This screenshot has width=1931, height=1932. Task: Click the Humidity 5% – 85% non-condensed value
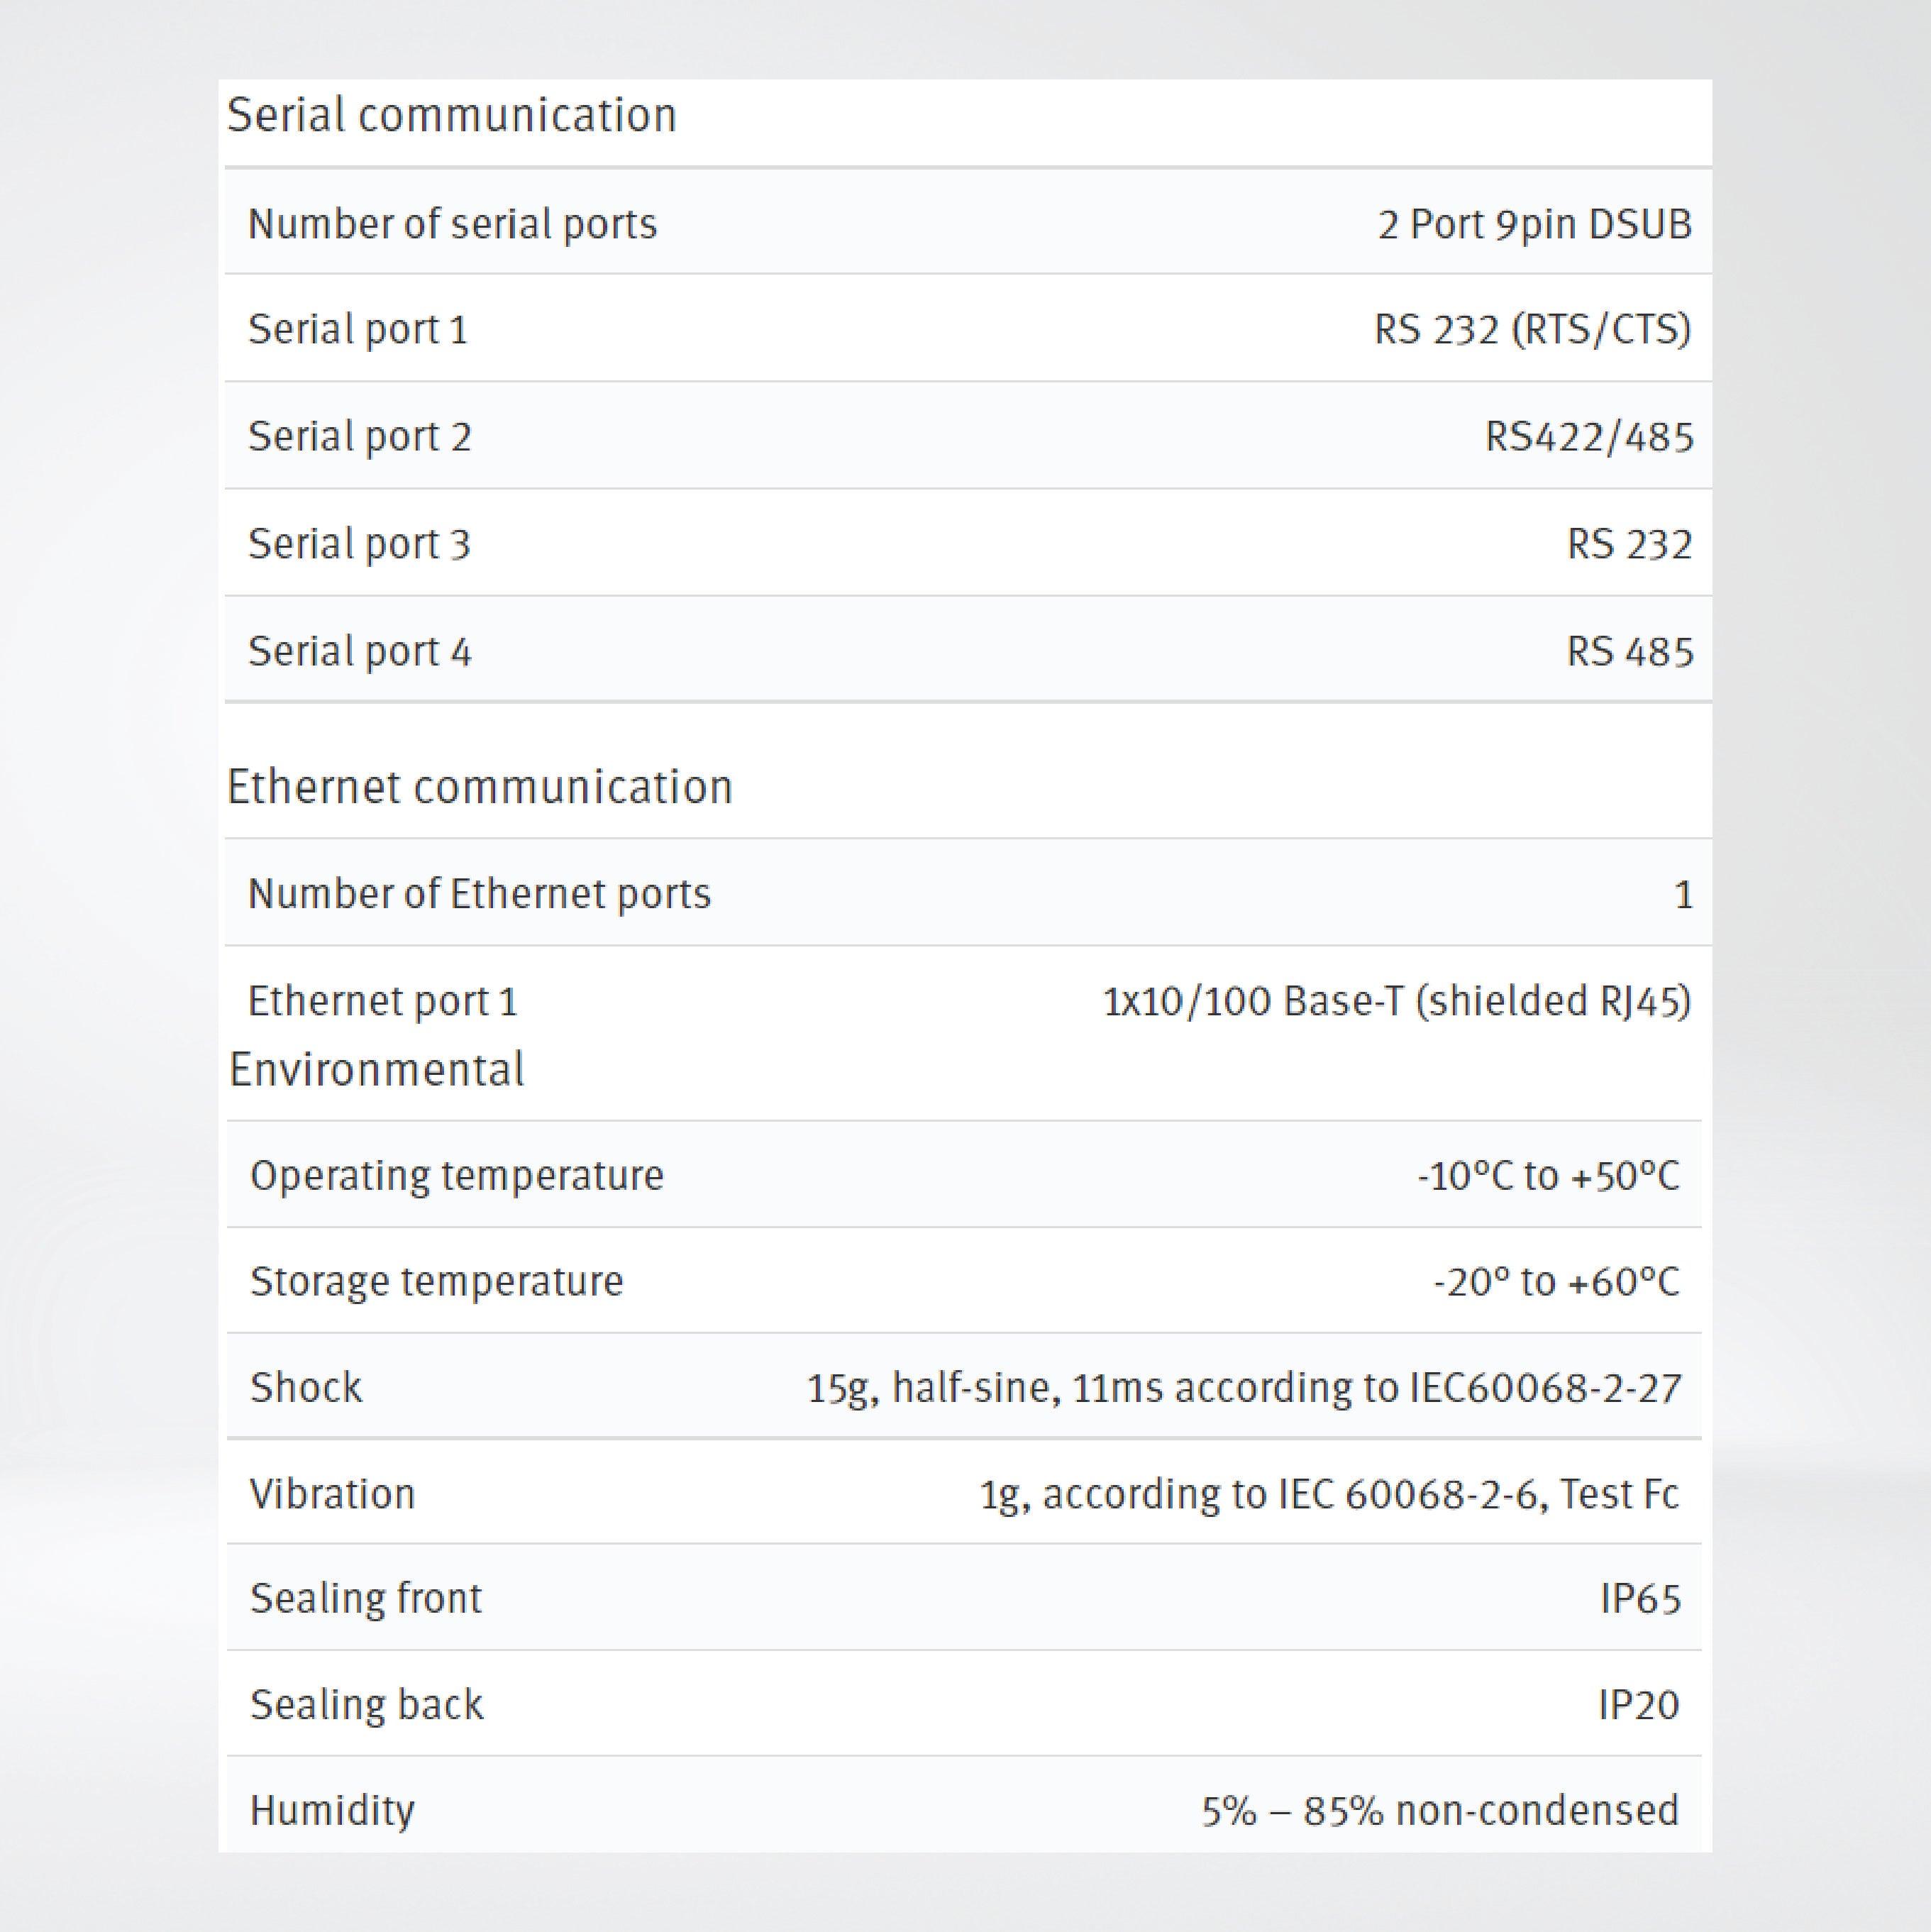1439,1811
